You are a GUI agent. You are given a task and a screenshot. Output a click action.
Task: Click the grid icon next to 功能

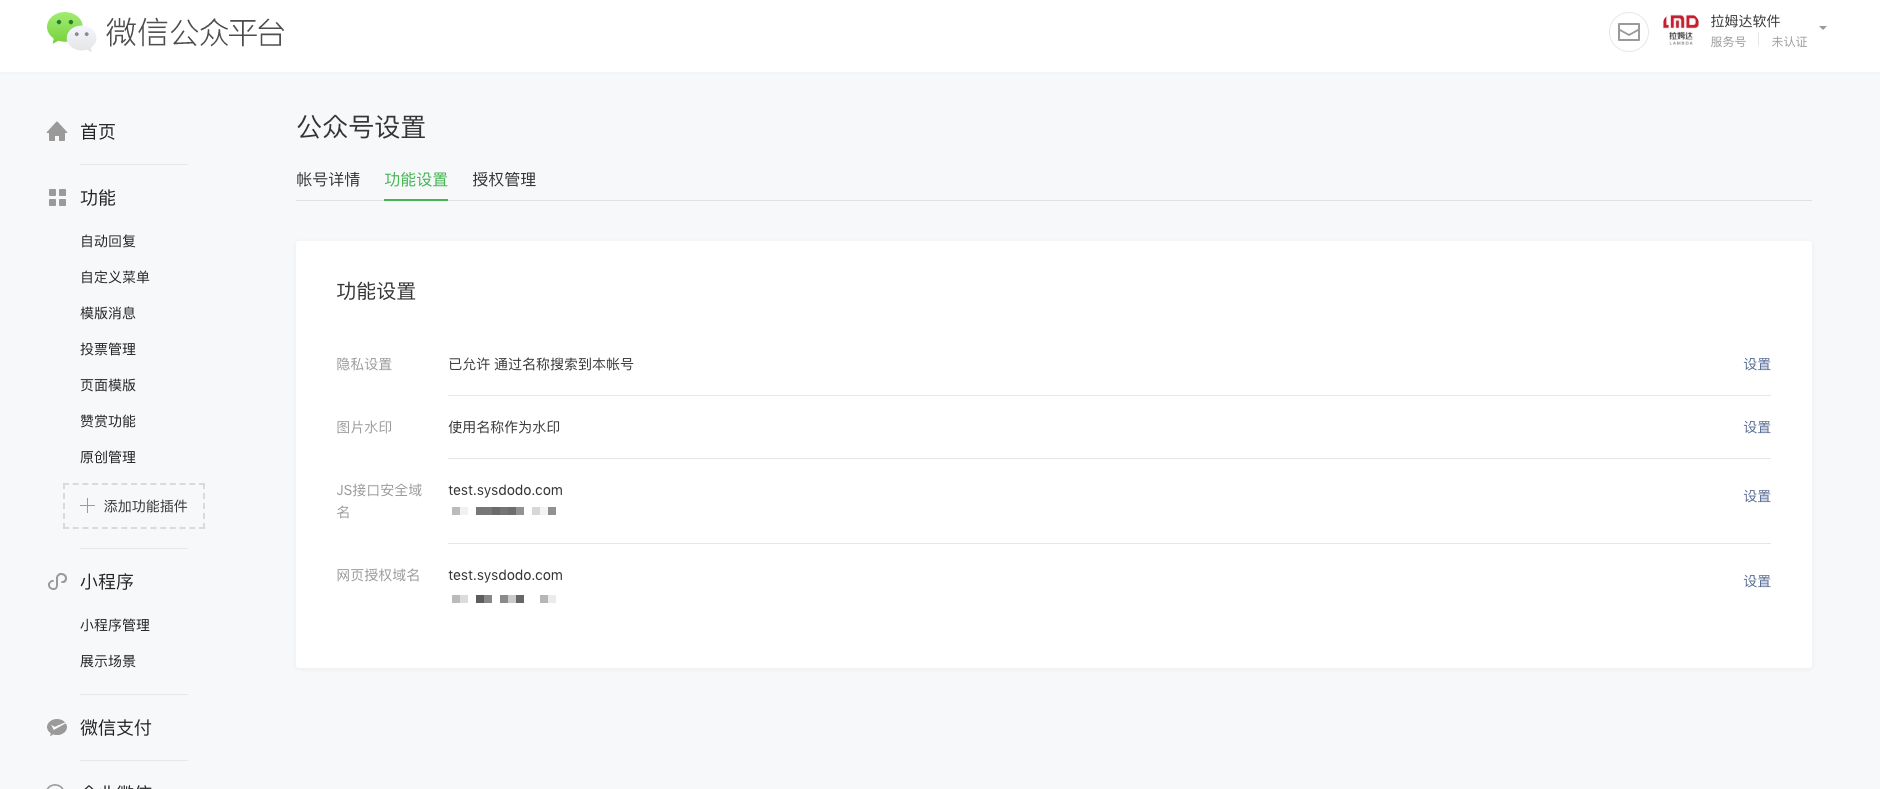tap(57, 198)
